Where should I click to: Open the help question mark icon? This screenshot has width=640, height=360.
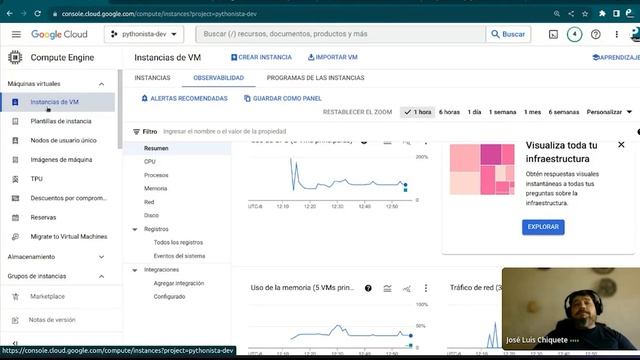point(596,34)
